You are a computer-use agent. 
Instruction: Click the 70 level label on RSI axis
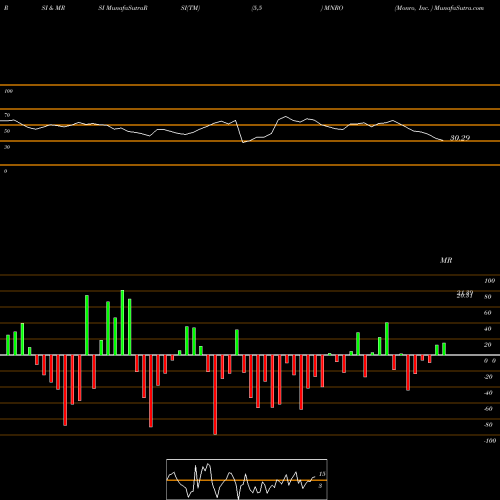7,115
